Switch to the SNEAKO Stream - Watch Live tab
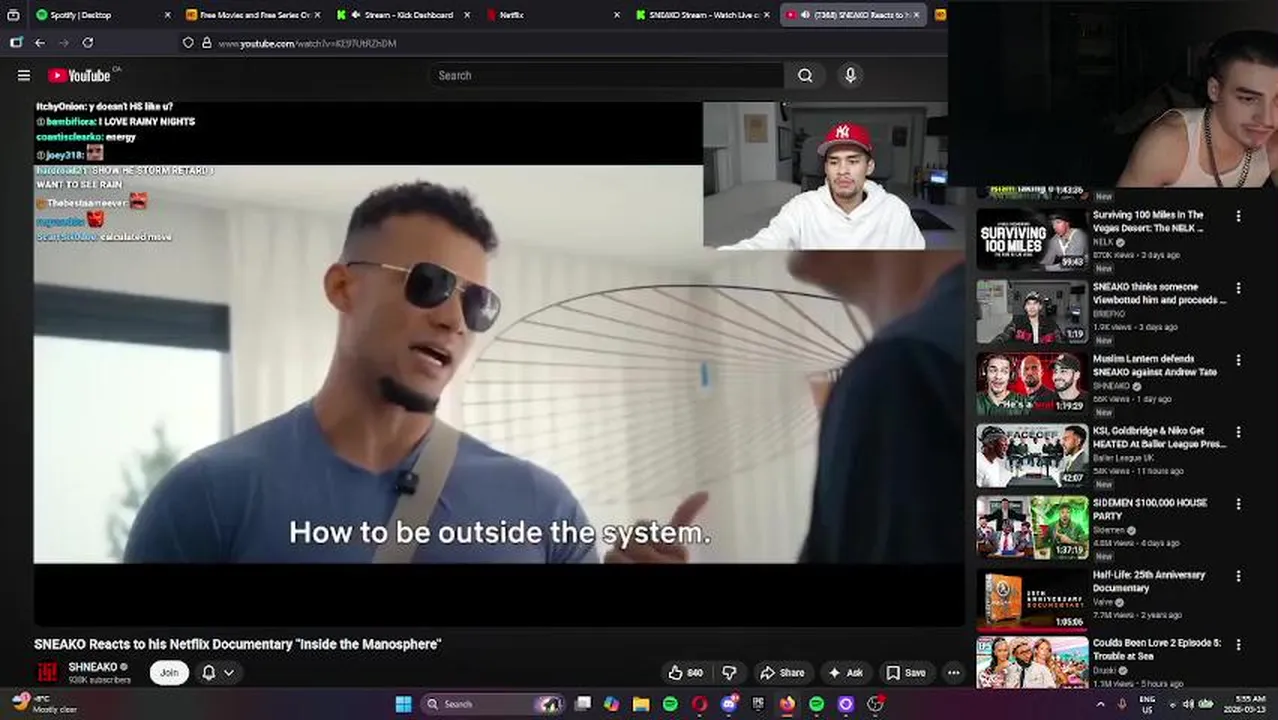The width and height of the screenshot is (1278, 720). 703,15
